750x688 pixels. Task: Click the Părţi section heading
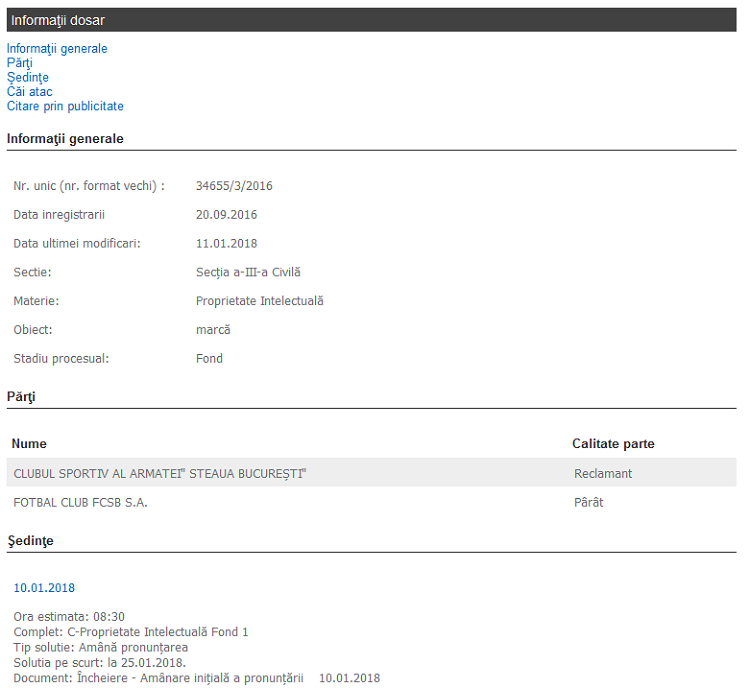(x=21, y=397)
